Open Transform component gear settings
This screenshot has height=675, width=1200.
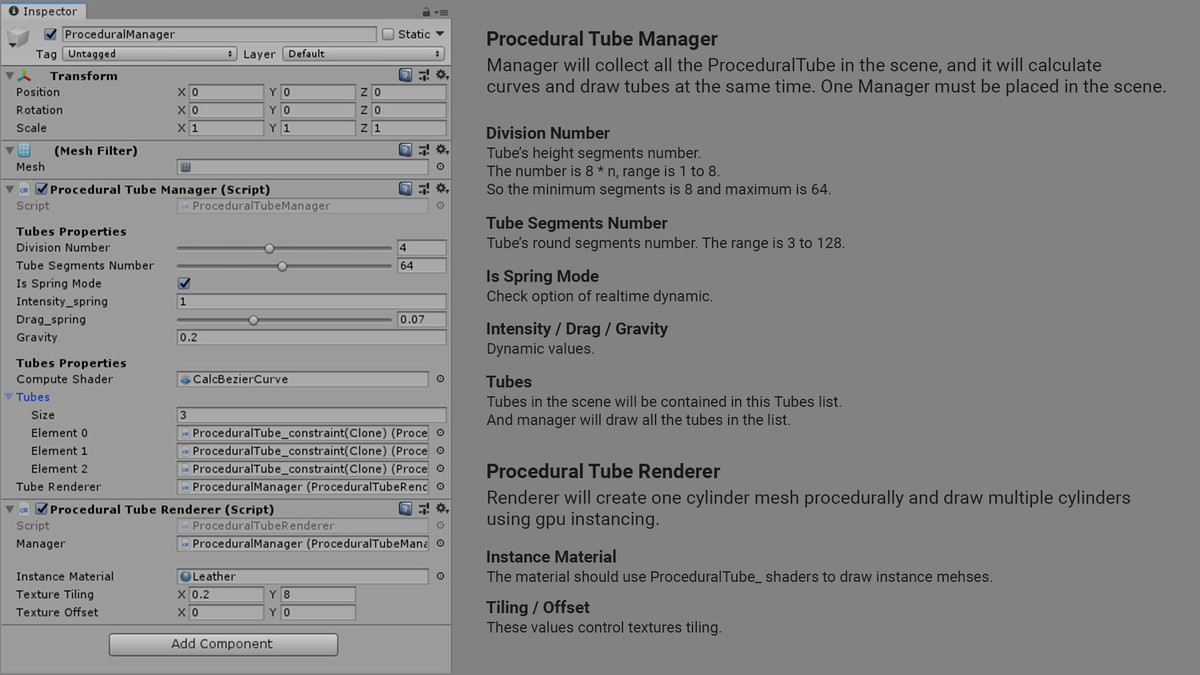441,75
